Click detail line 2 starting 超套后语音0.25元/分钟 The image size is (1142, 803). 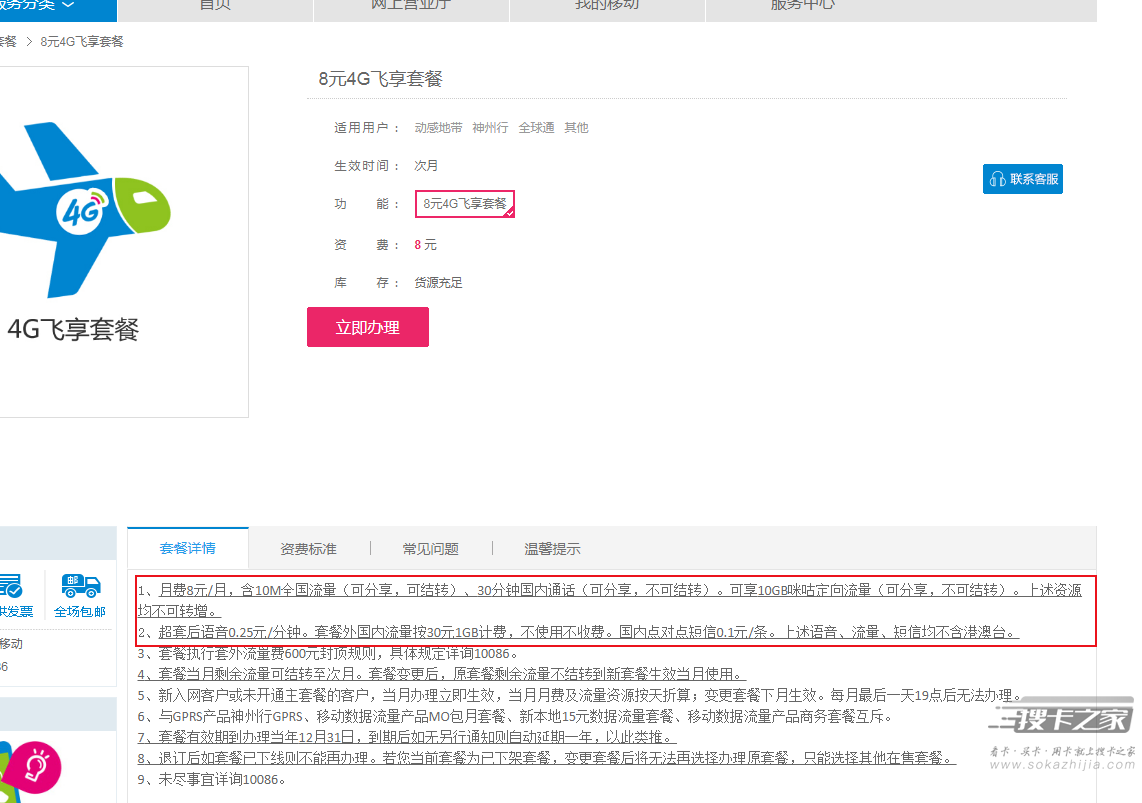click(578, 632)
